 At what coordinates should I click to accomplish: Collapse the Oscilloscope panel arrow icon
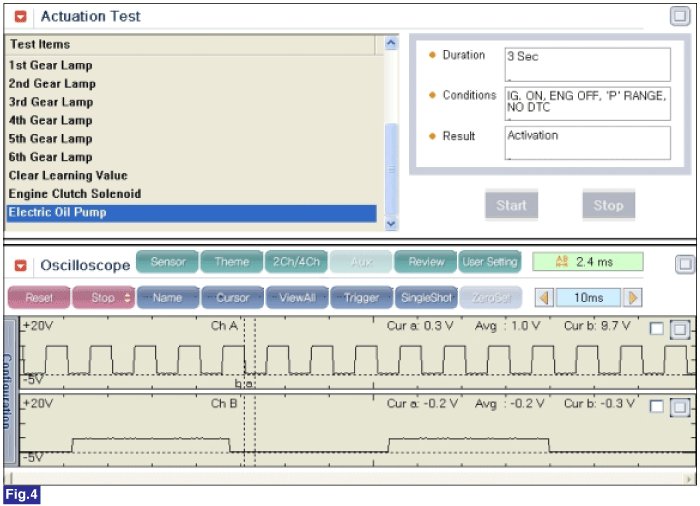19,265
